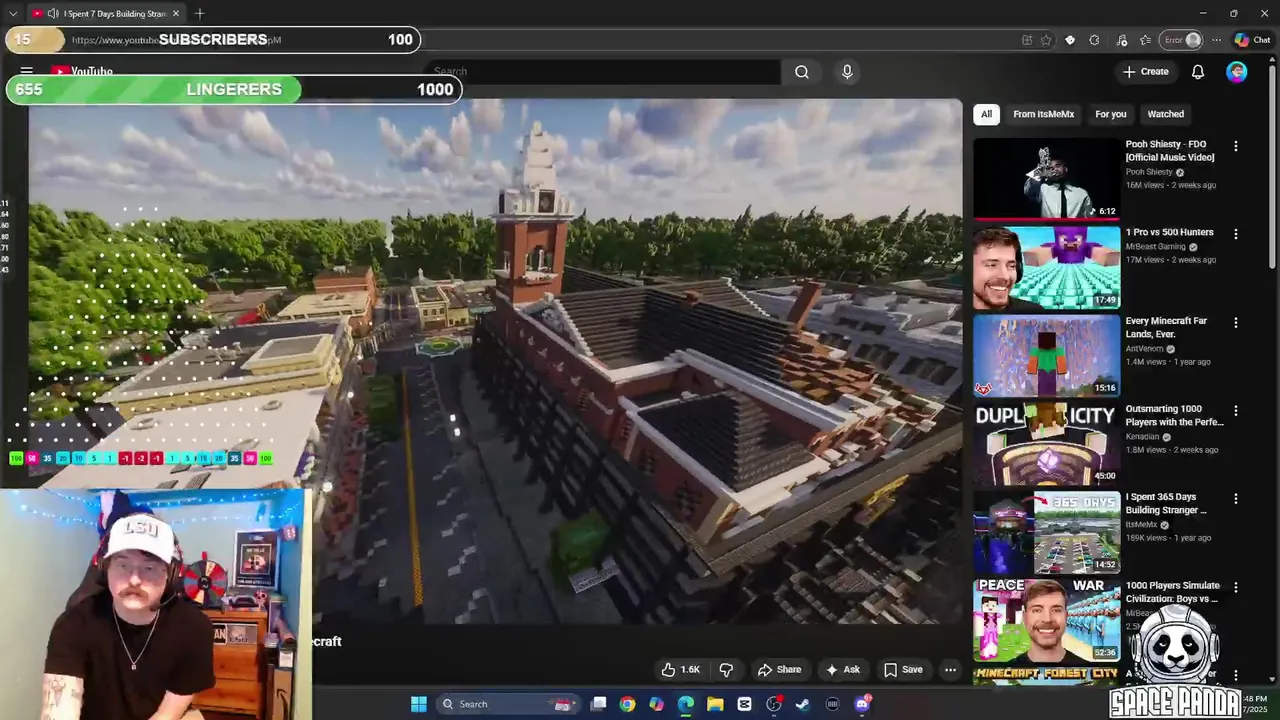Launch Google Chrome from the taskbar

tap(627, 704)
